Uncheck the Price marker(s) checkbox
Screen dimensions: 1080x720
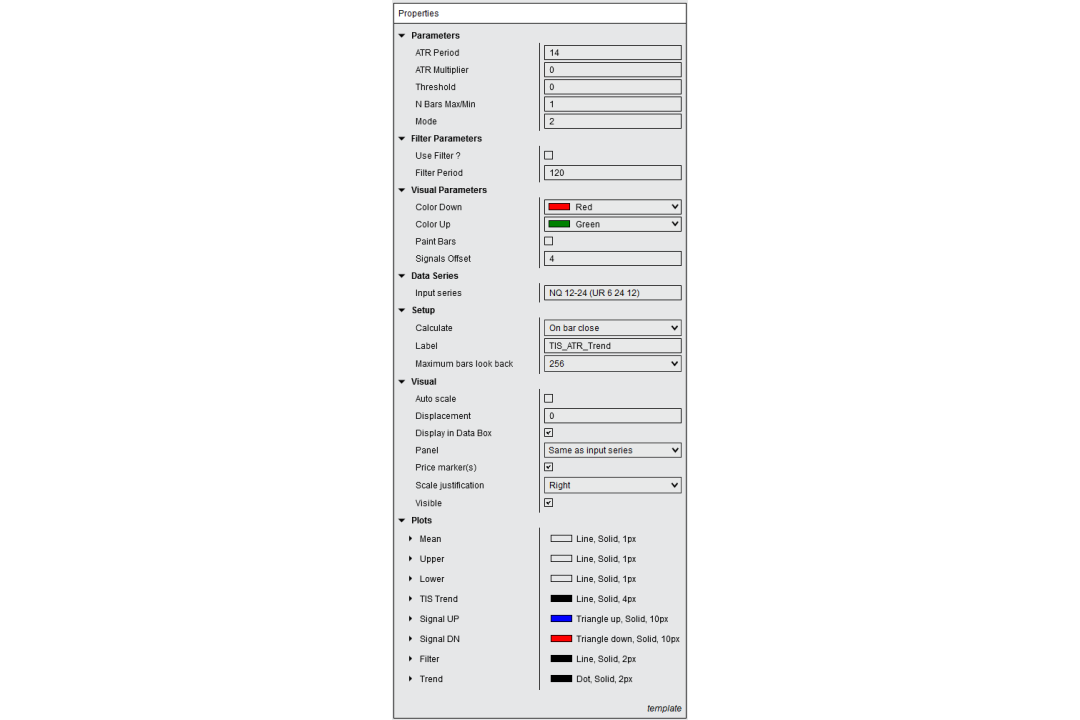coord(548,467)
